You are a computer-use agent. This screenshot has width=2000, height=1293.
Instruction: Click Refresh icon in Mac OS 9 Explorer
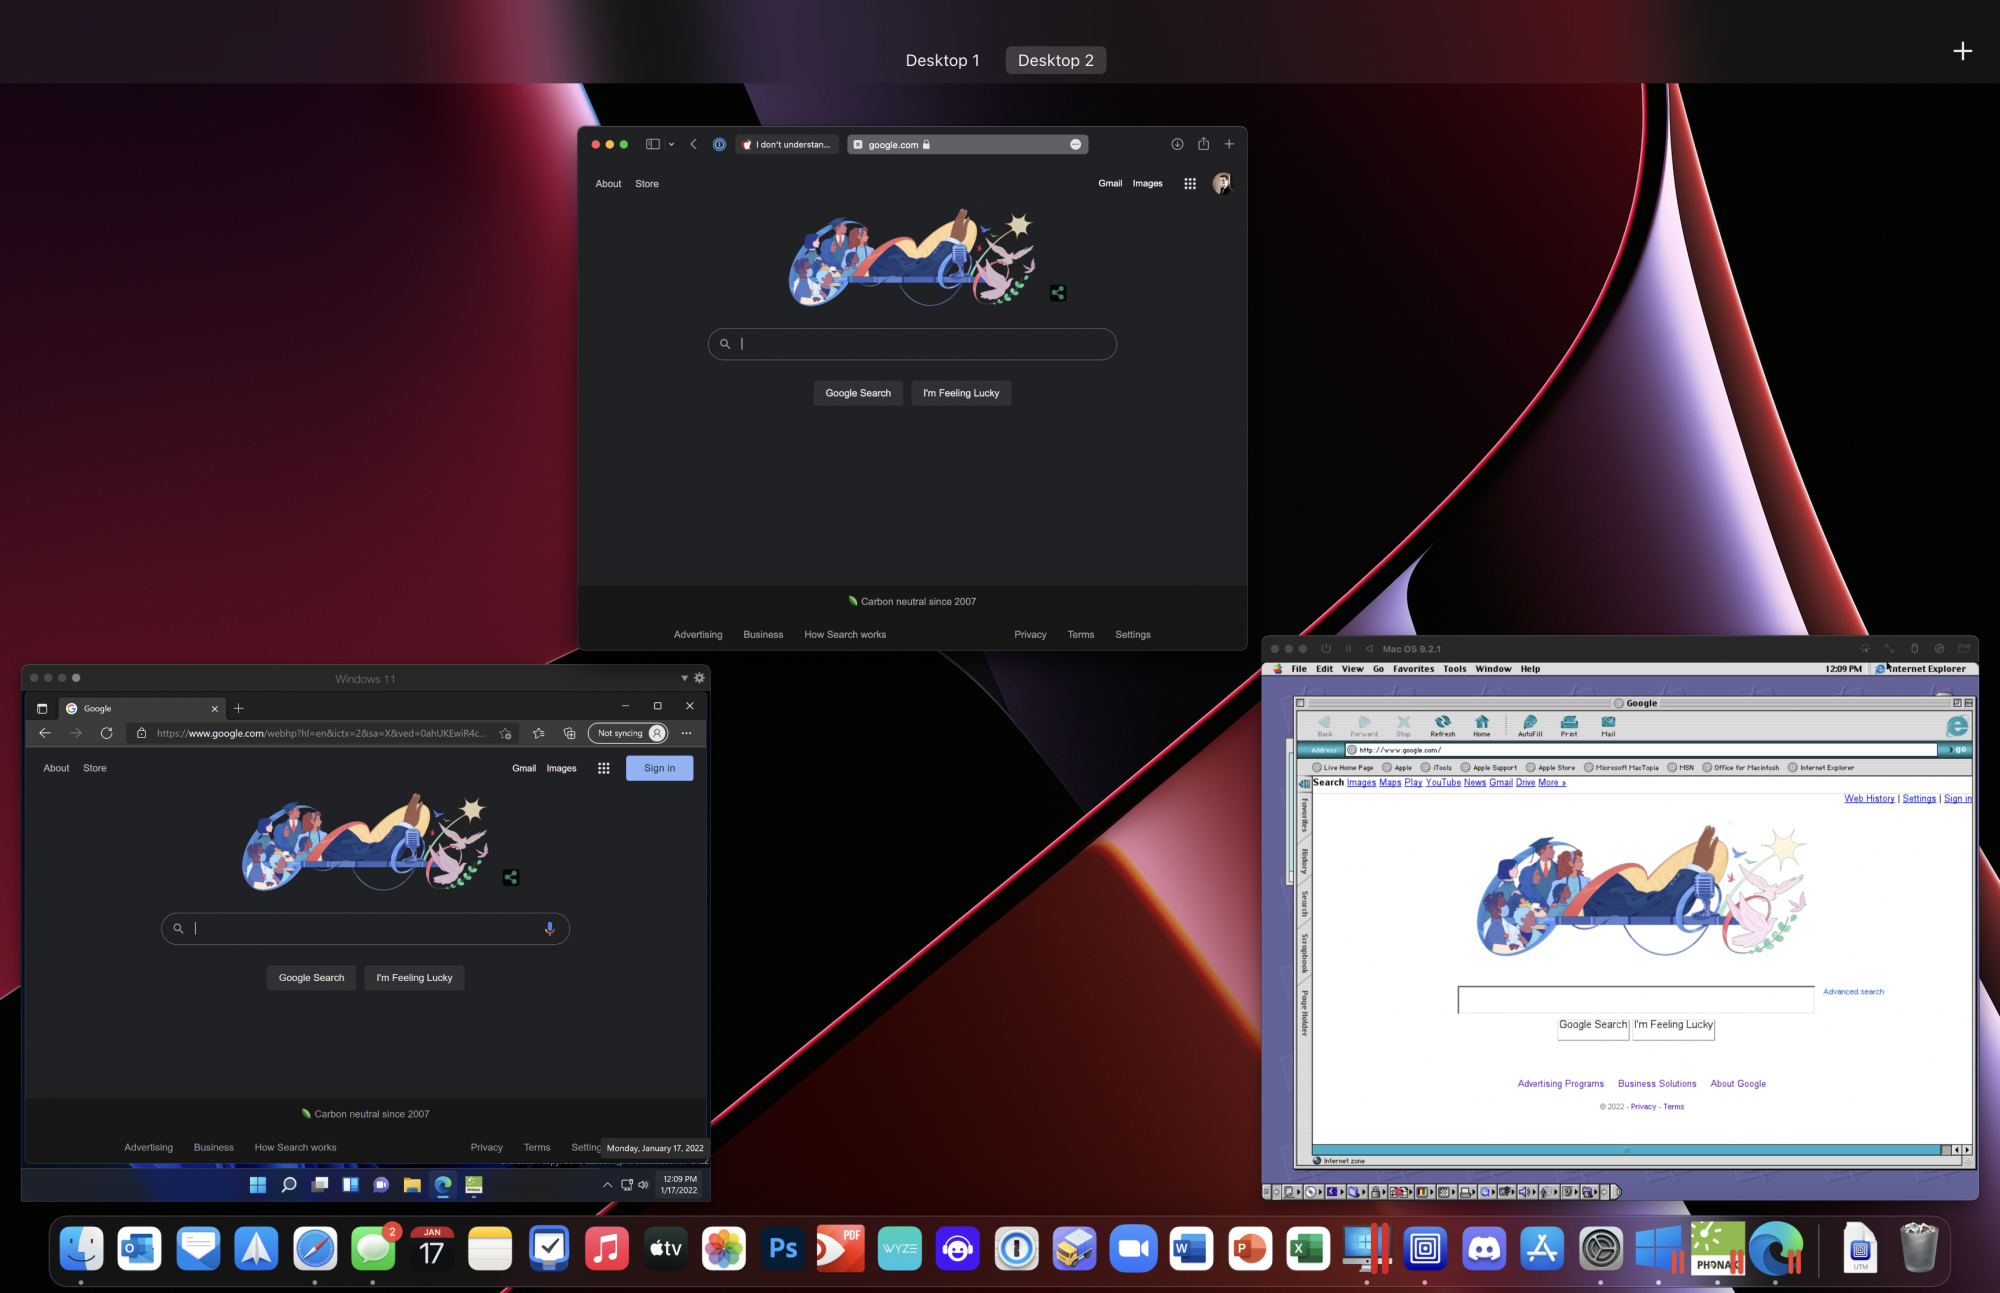tap(1442, 724)
